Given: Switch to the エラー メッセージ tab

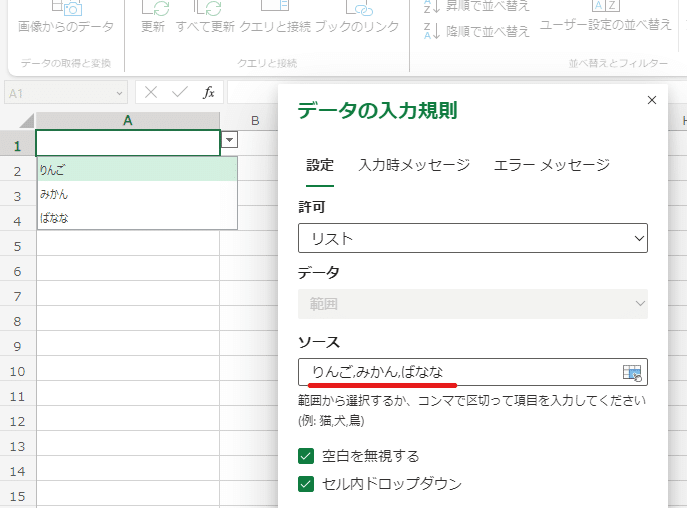Looking at the screenshot, I should coord(552,165).
